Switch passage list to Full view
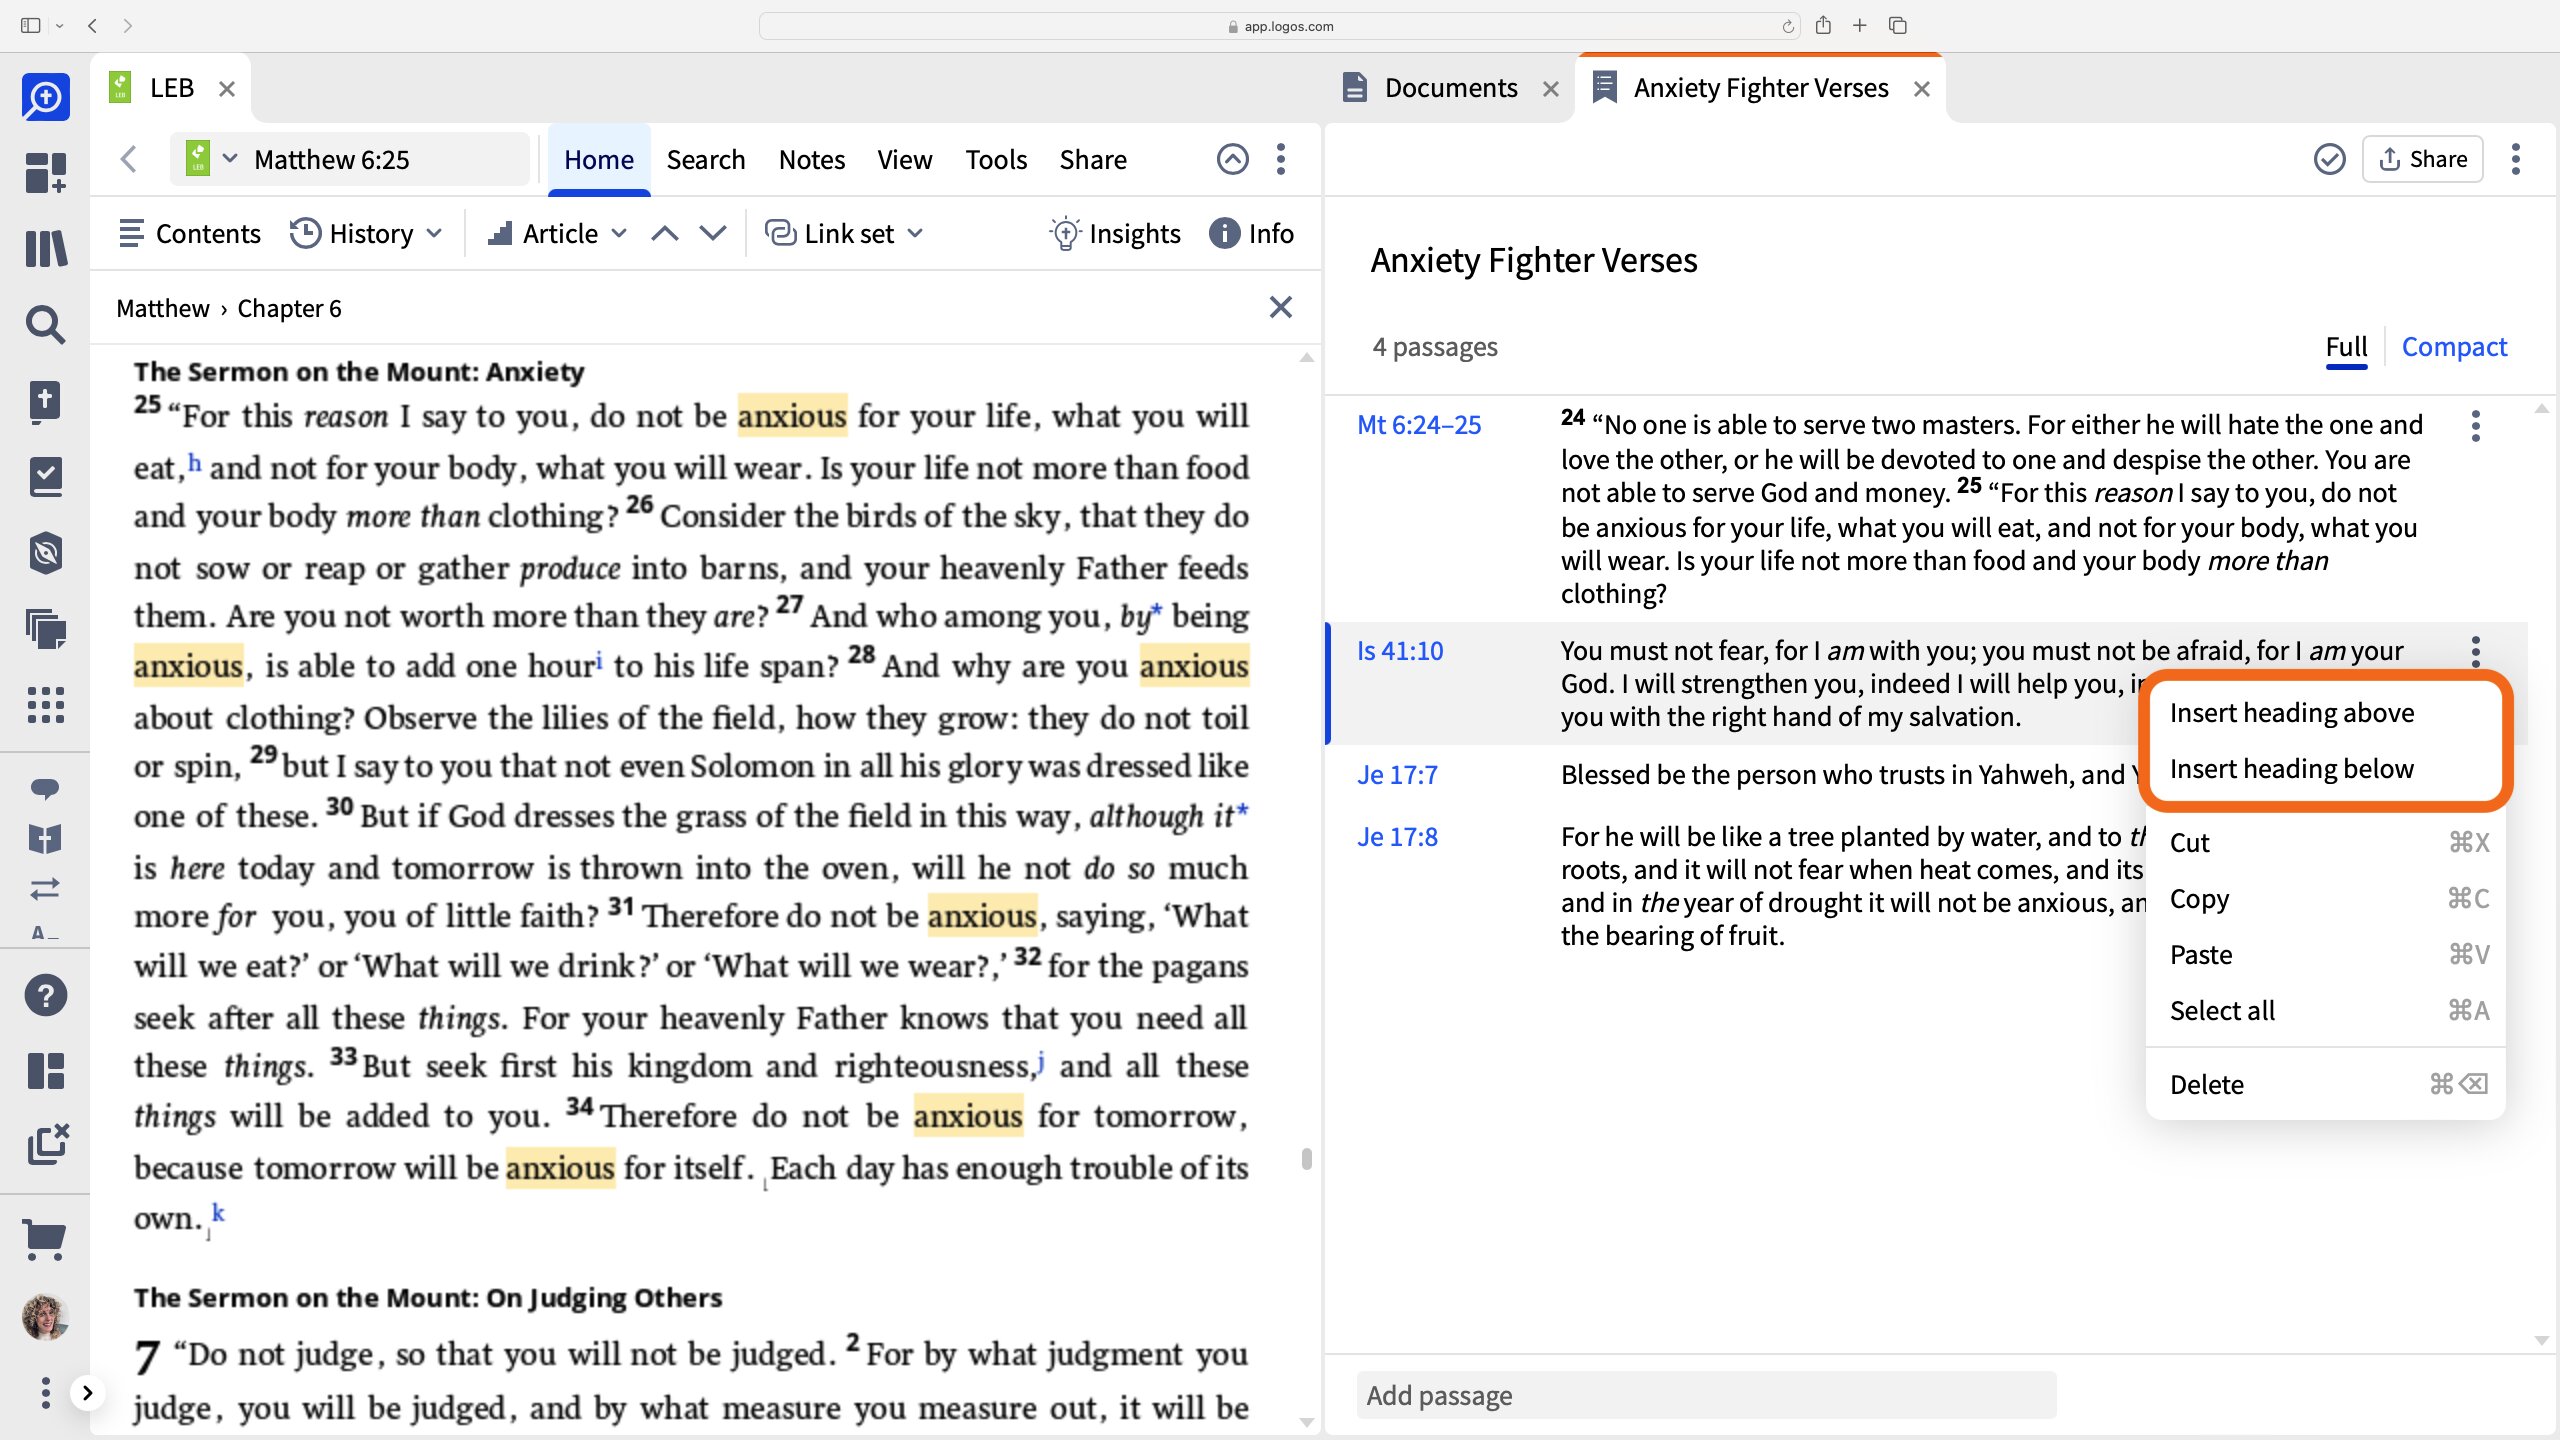The image size is (2560, 1440). pyautogui.click(x=2346, y=347)
